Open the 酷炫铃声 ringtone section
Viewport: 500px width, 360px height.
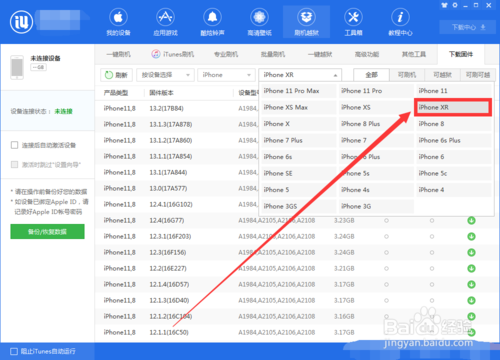click(212, 22)
